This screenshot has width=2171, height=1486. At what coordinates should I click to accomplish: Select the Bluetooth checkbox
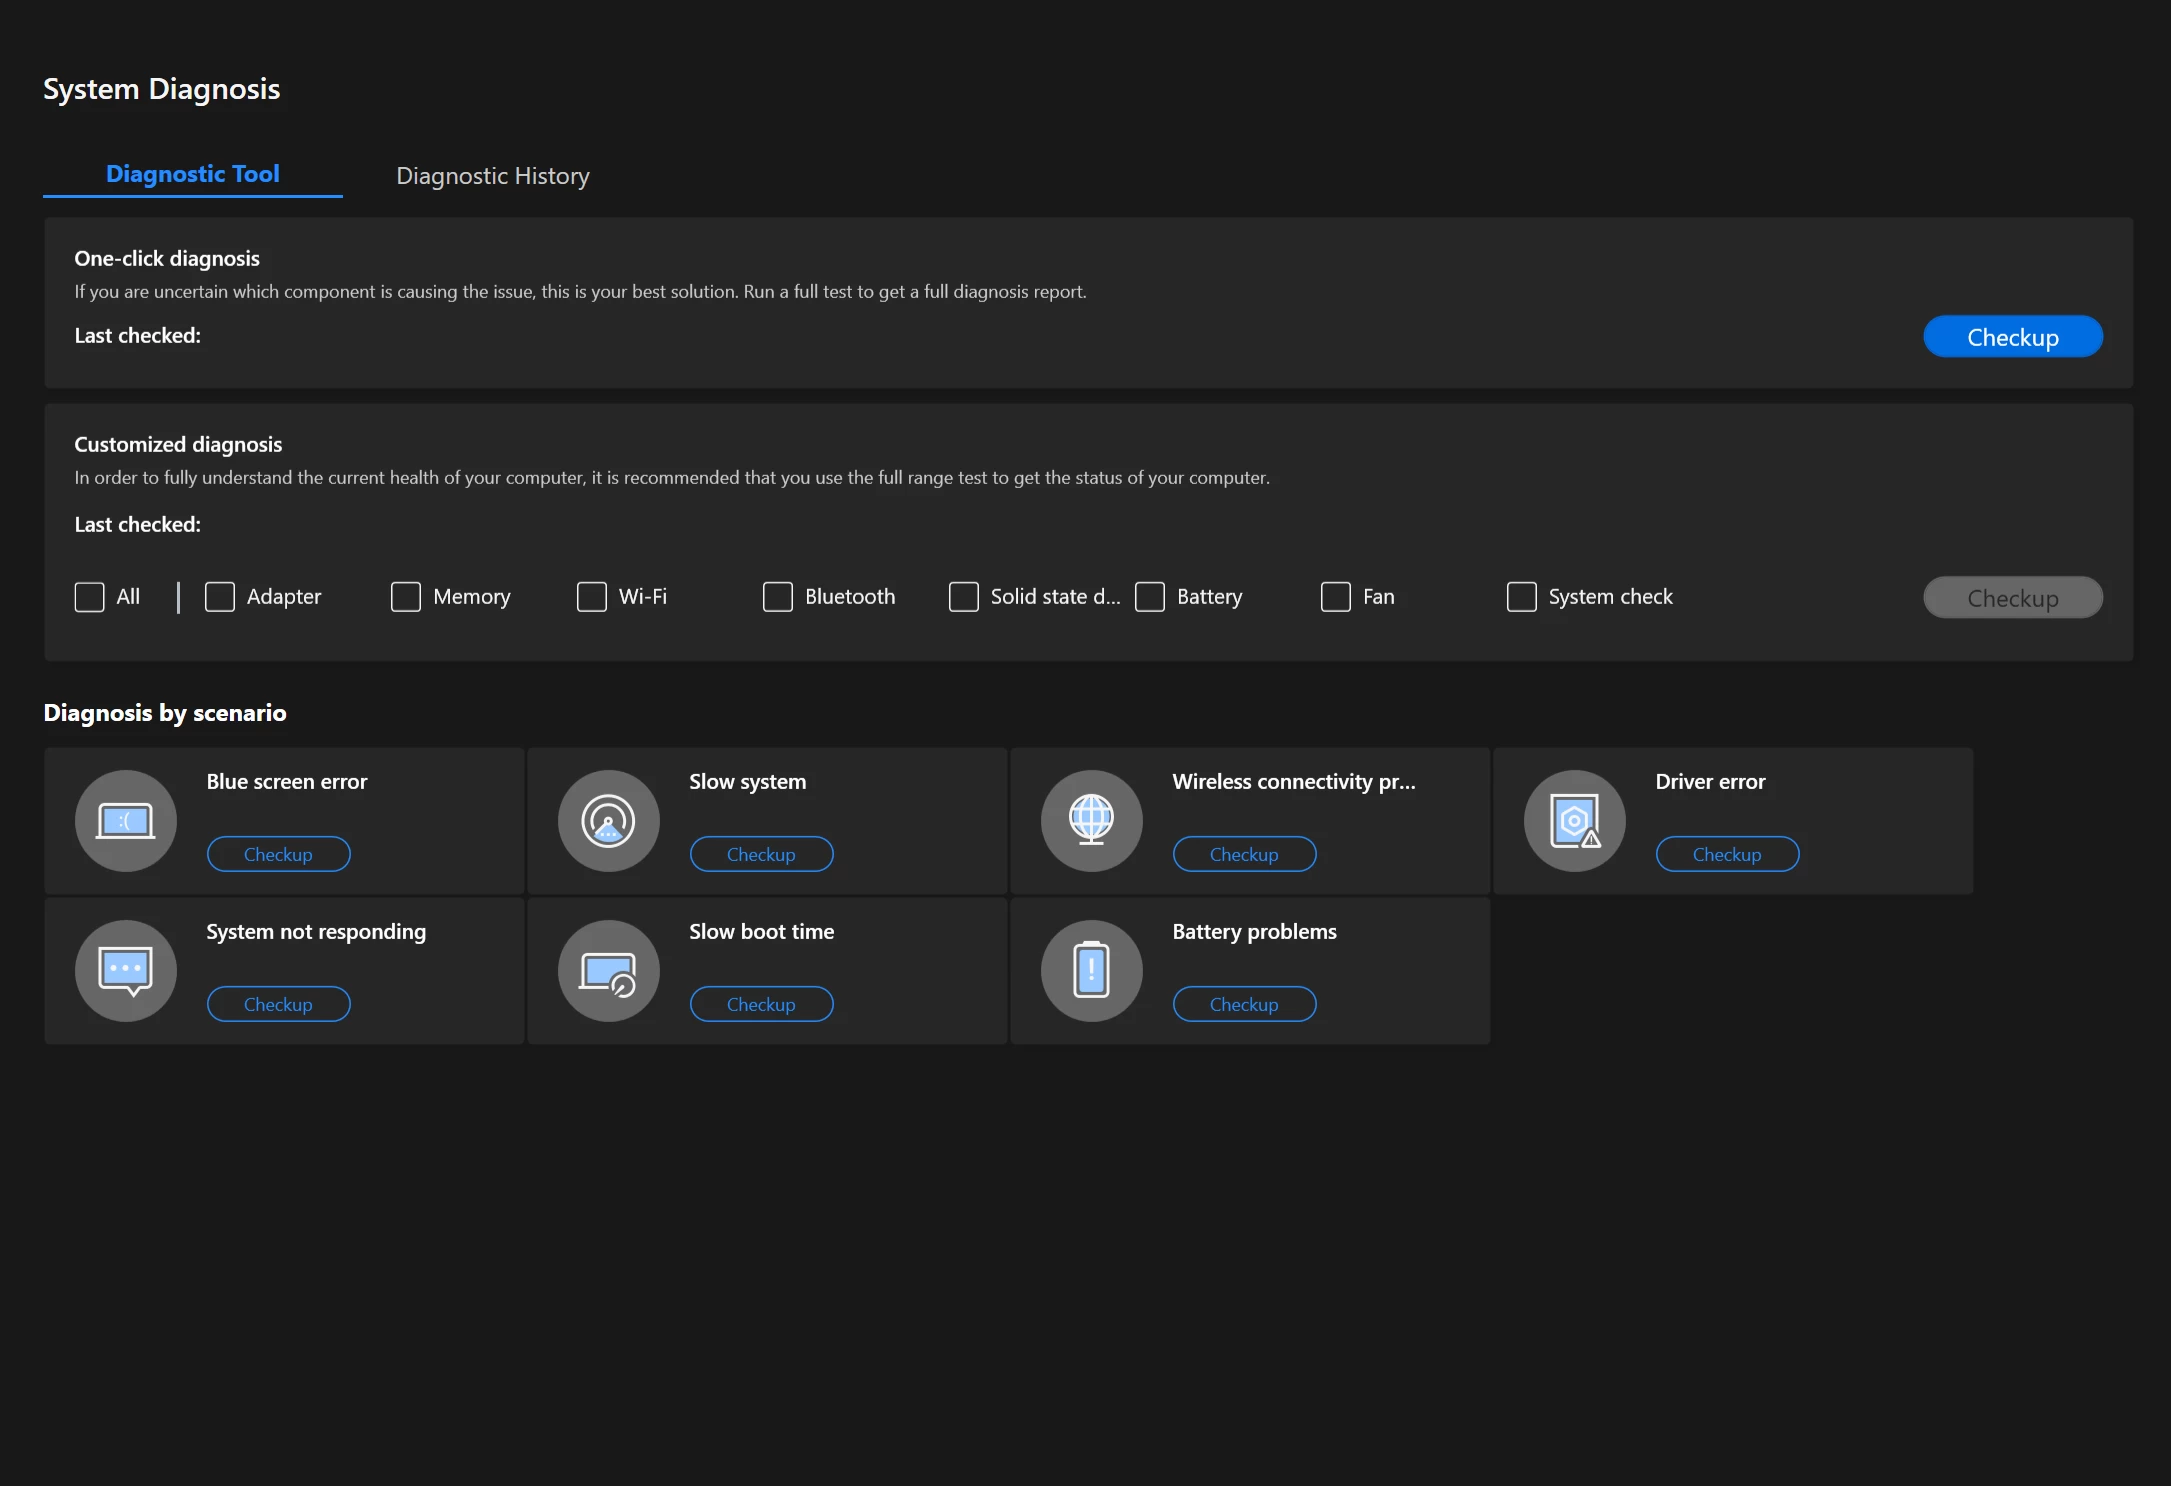[x=778, y=597]
